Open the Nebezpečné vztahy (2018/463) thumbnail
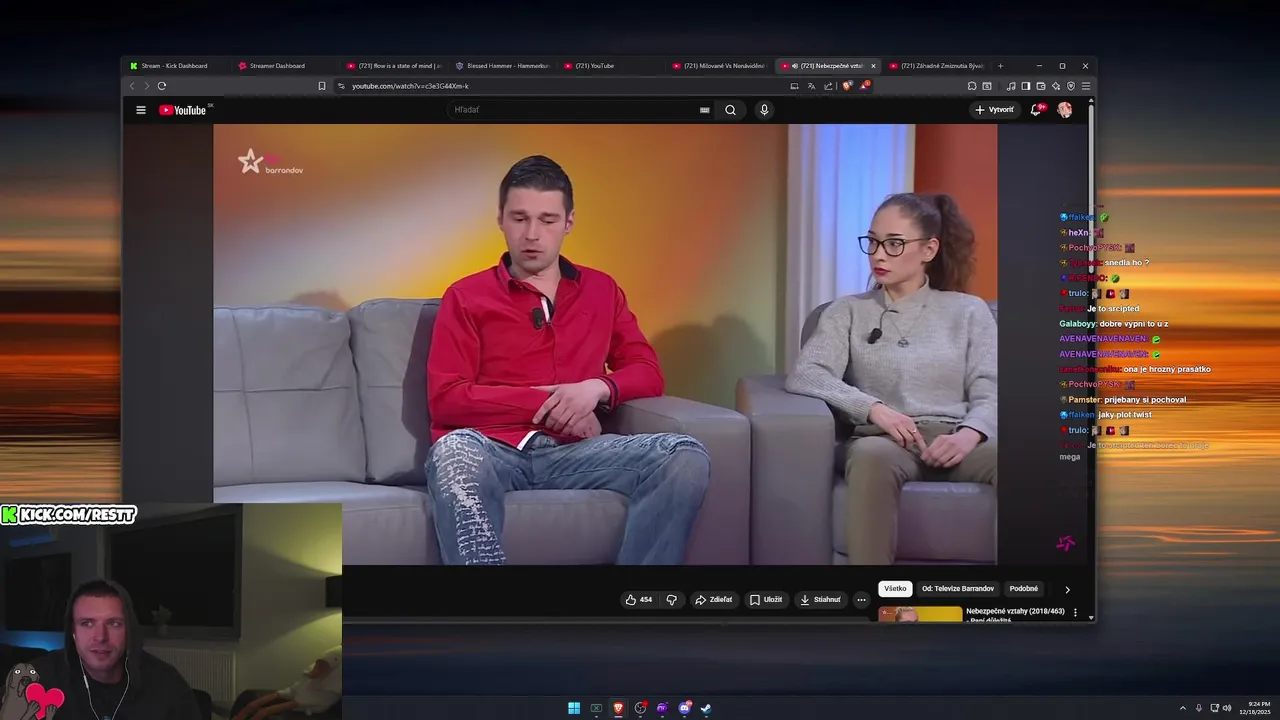Image resolution: width=1280 pixels, height=720 pixels. pos(920,614)
